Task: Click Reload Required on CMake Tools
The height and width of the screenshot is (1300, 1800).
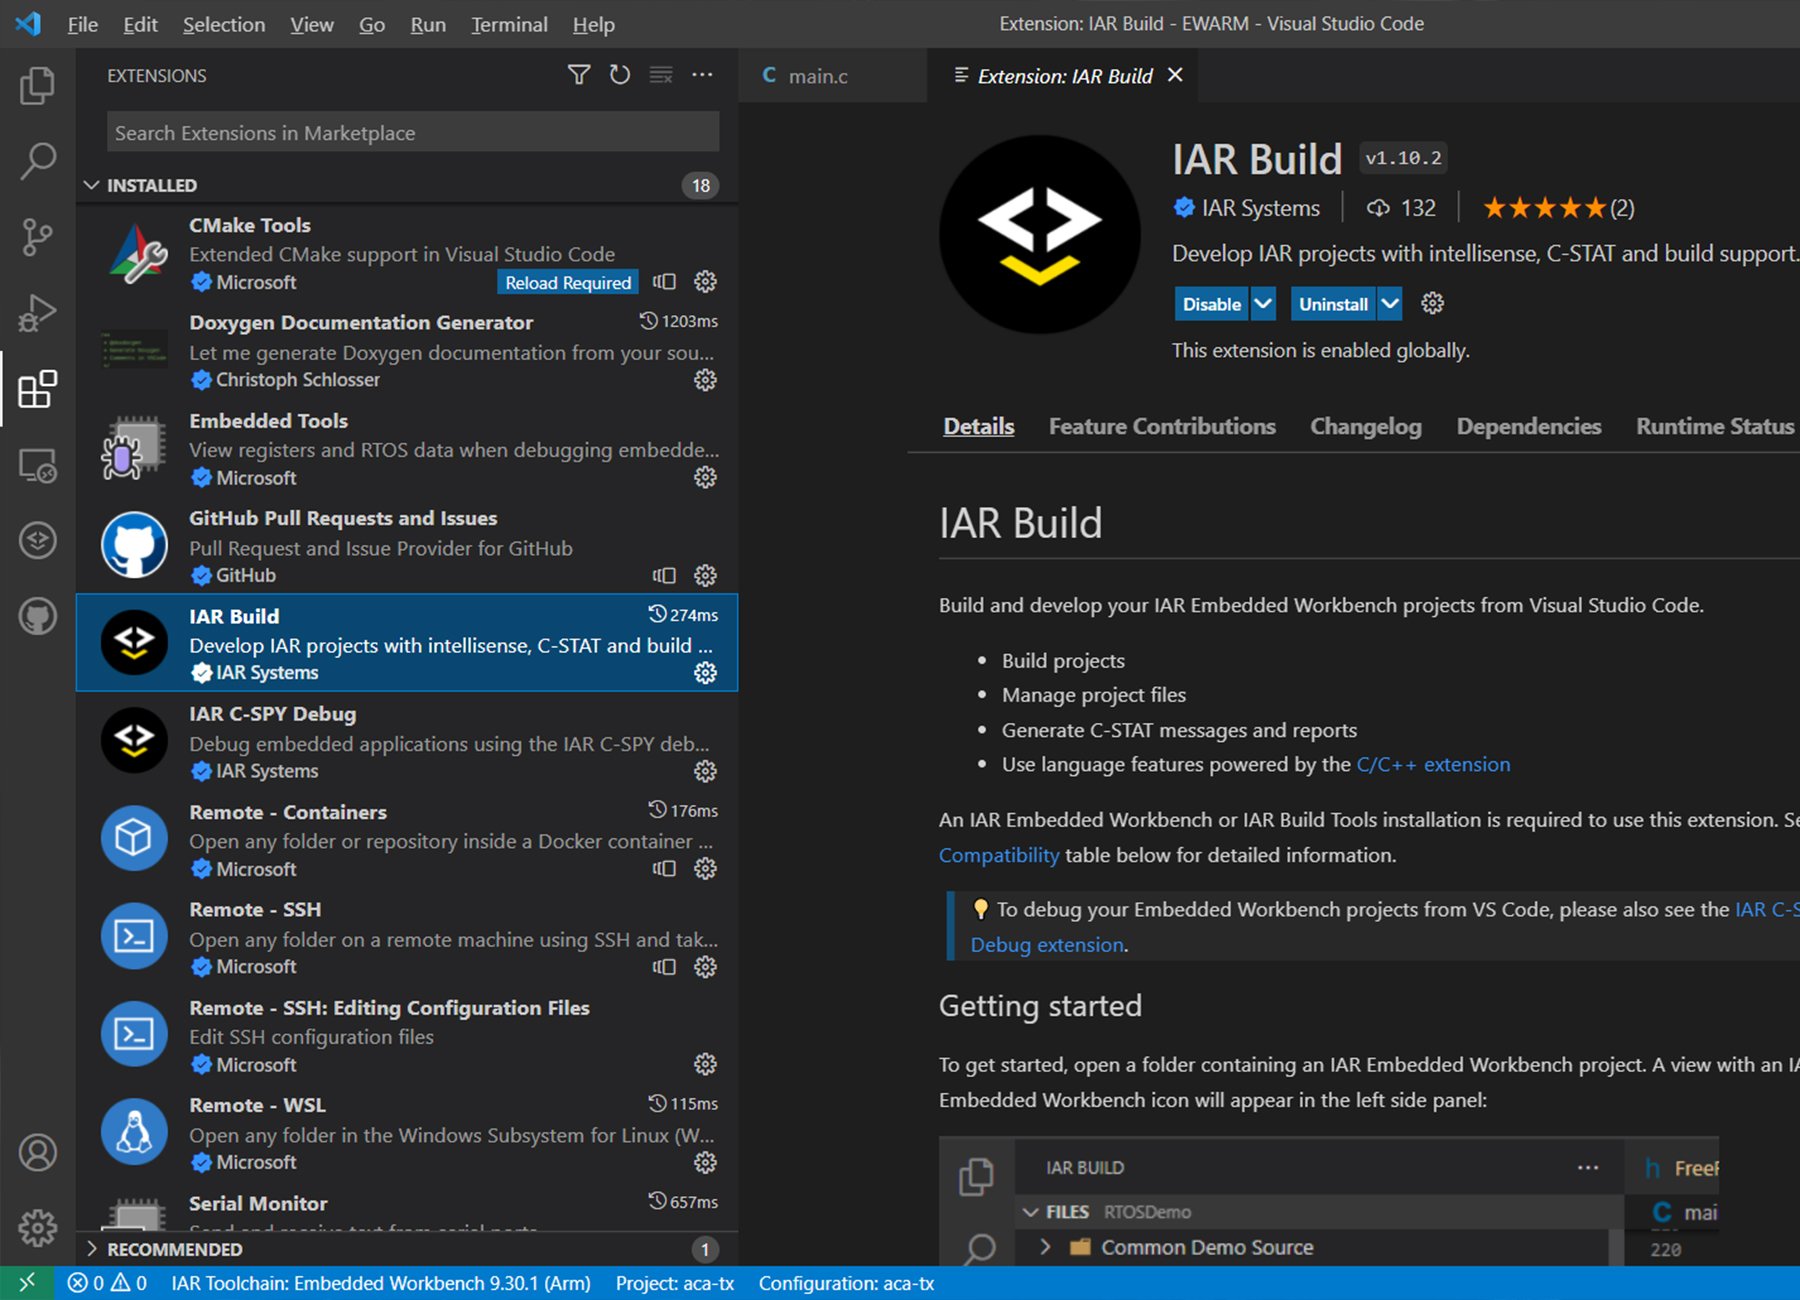Action: click(568, 282)
